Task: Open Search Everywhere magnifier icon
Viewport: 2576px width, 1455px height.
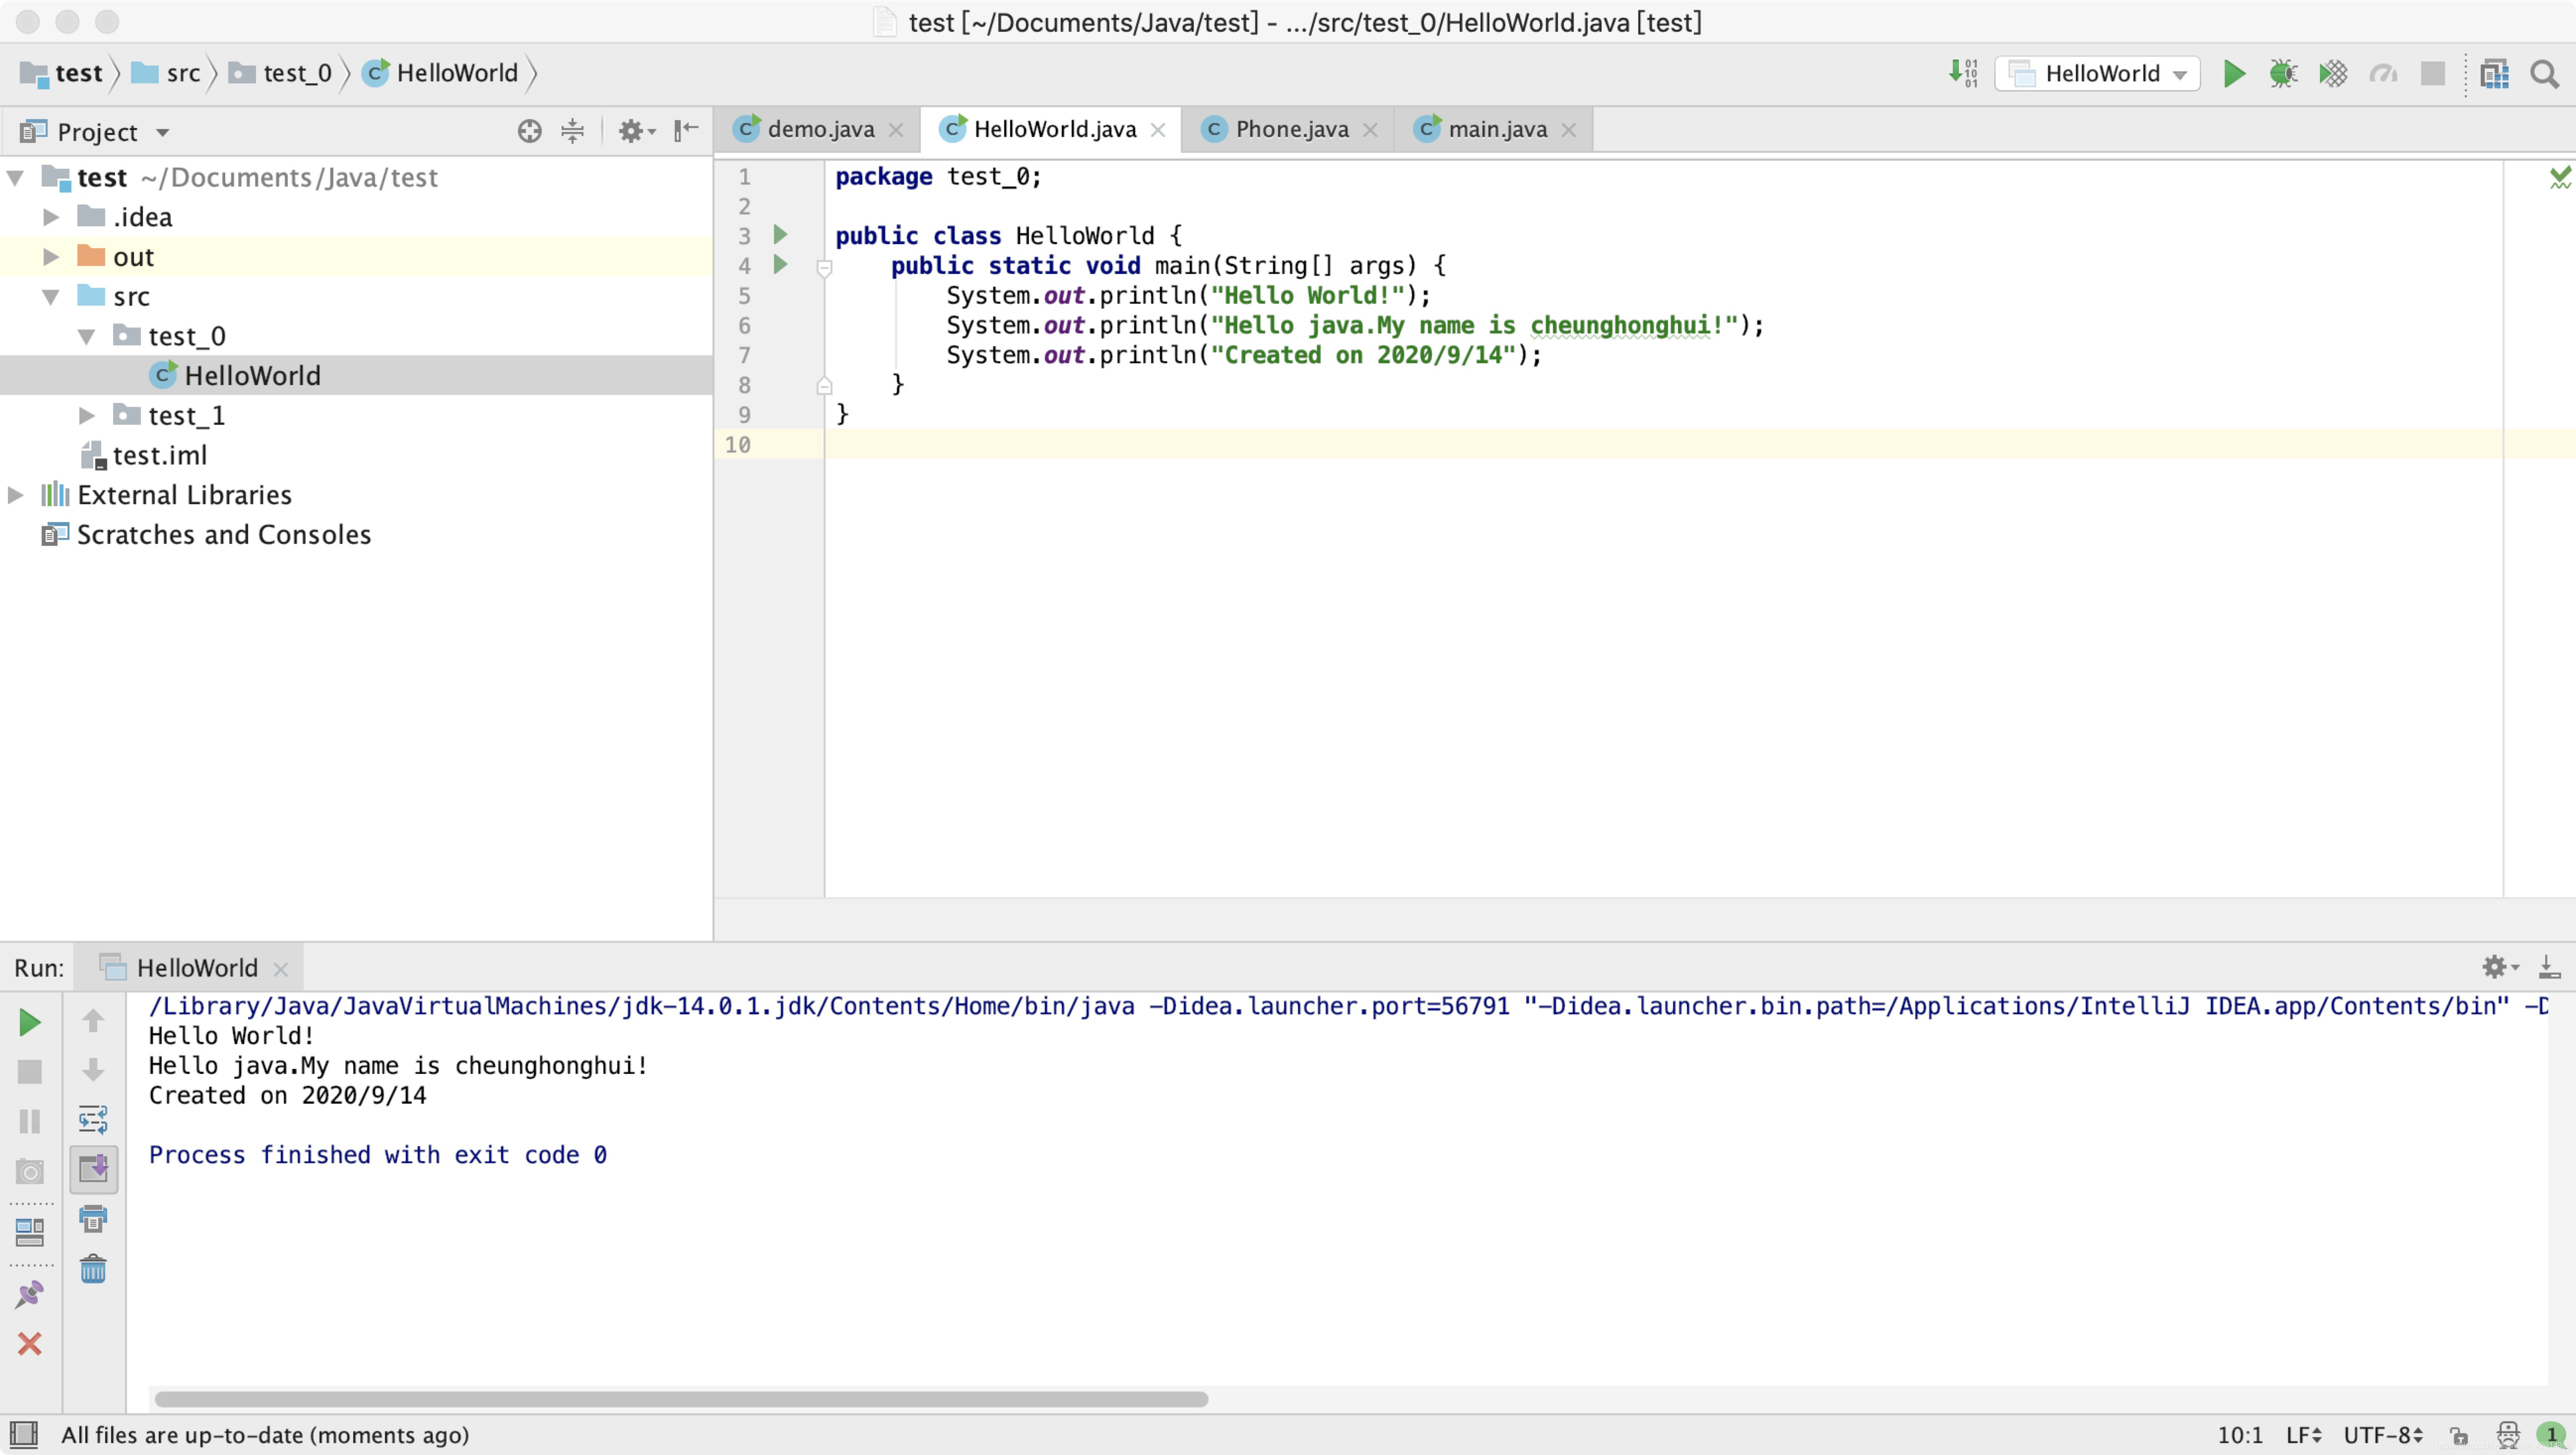Action: (2544, 73)
